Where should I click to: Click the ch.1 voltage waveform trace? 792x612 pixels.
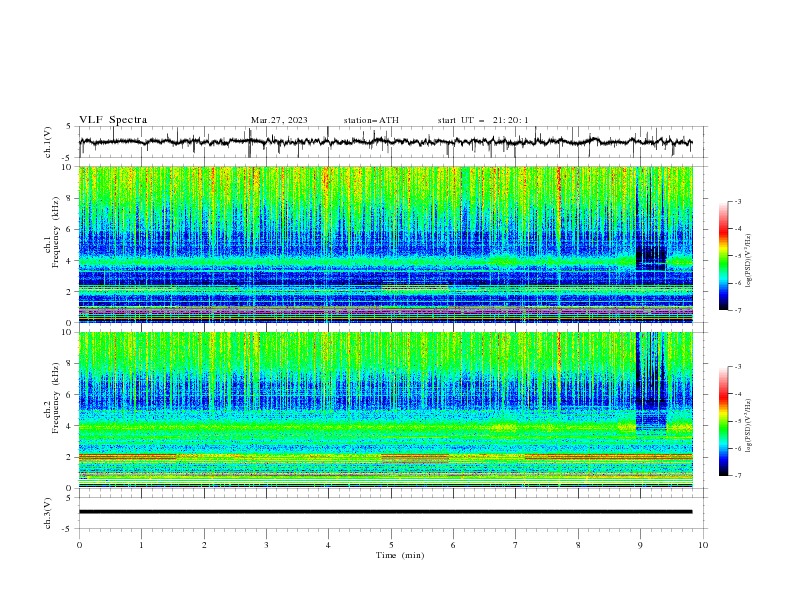click(385, 142)
